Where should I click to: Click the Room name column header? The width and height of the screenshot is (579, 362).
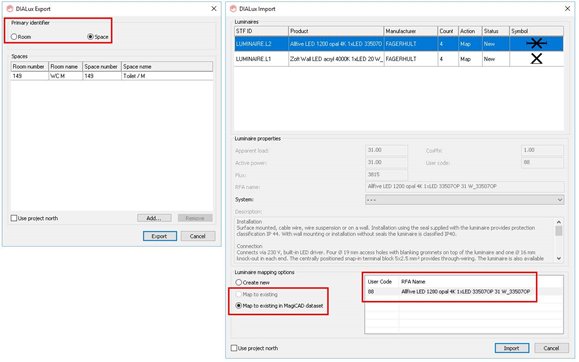click(x=65, y=66)
